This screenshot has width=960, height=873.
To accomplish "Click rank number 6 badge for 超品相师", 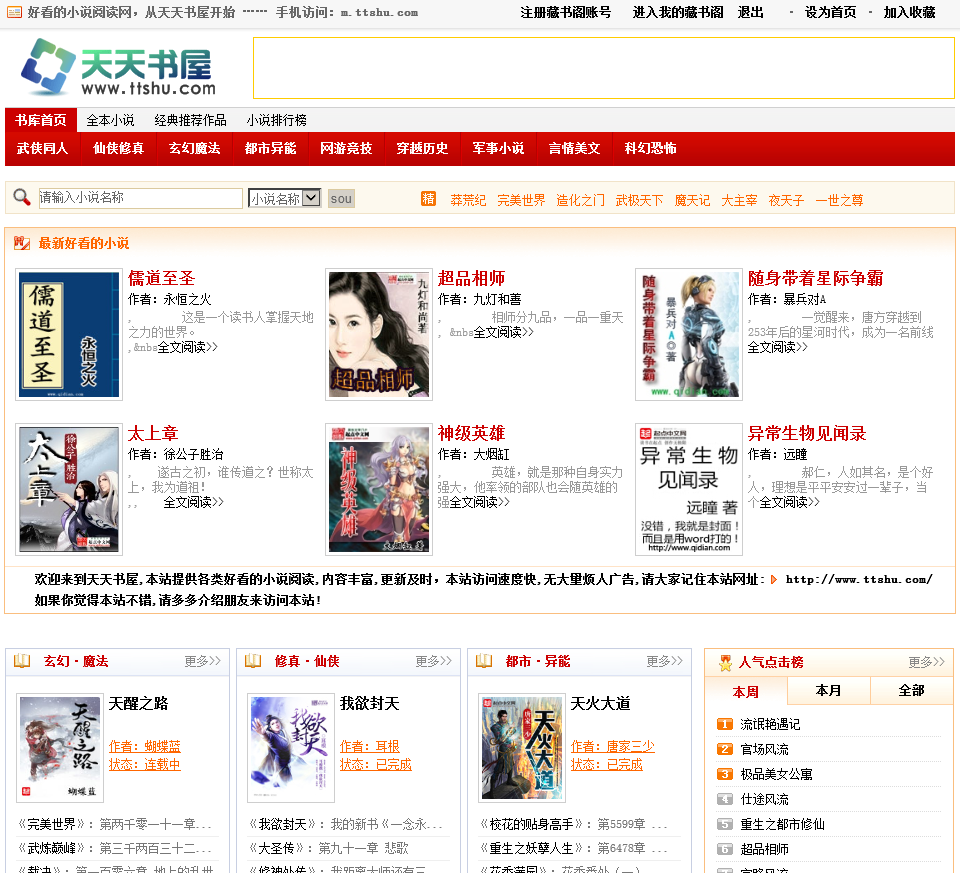I will pyautogui.click(x=725, y=850).
